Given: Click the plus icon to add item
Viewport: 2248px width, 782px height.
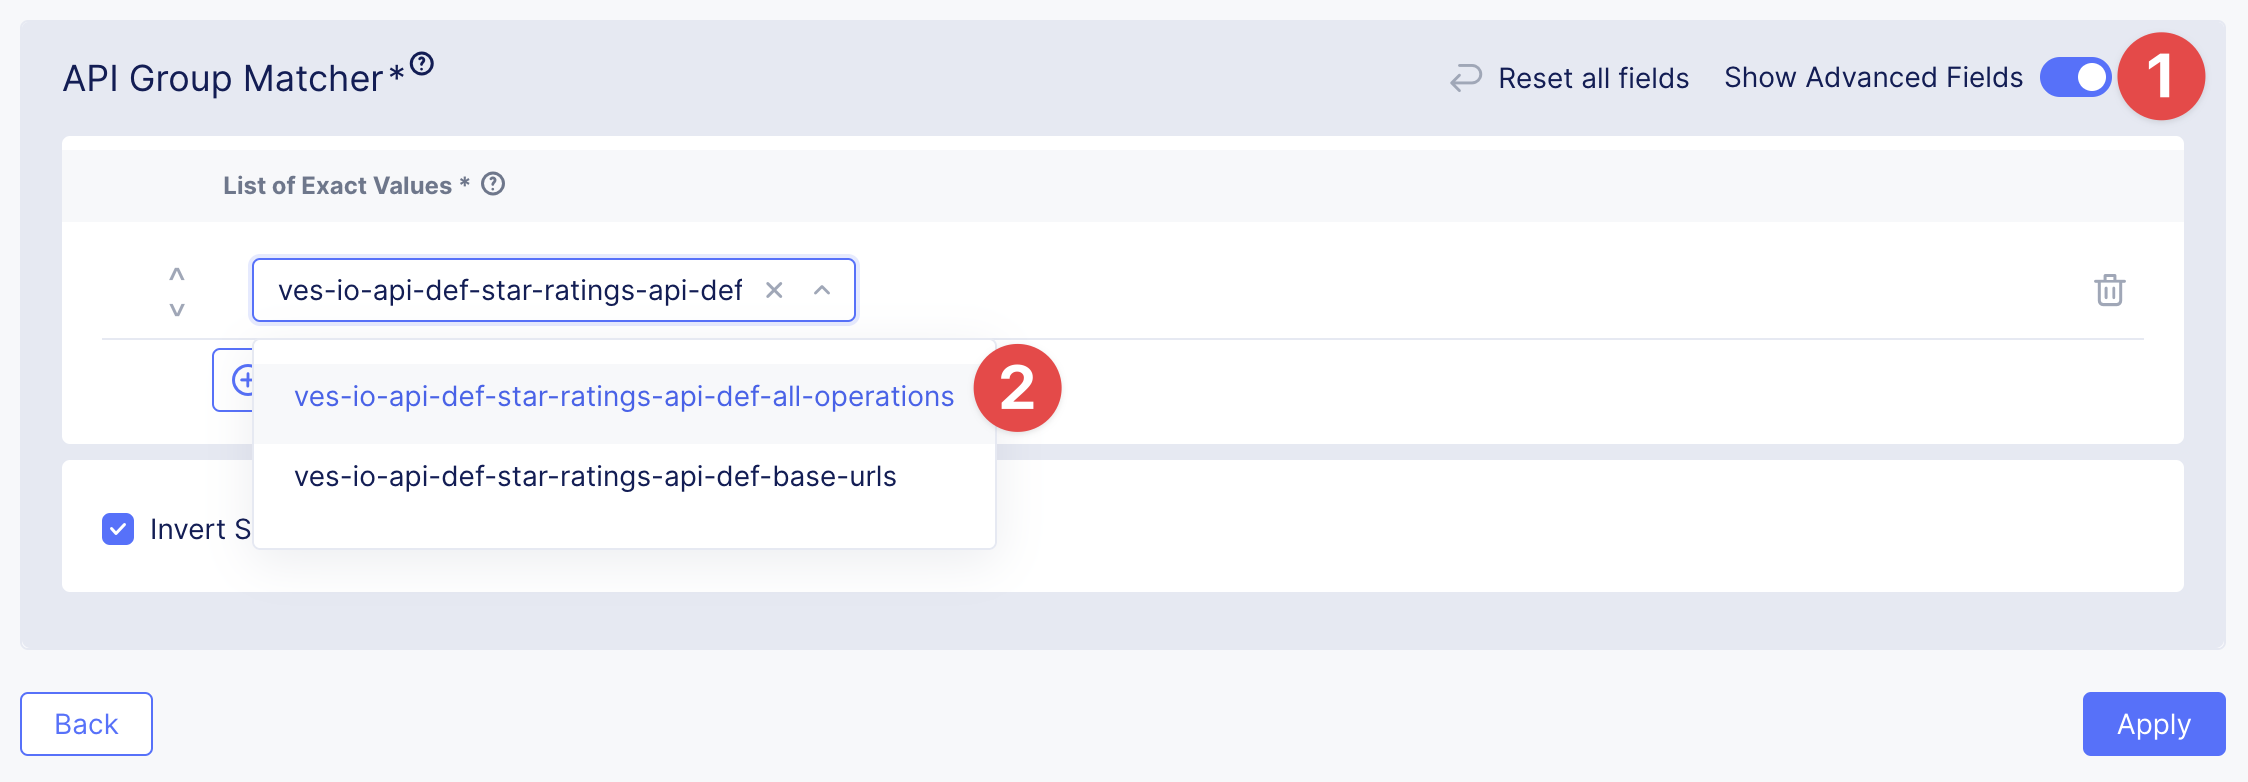Looking at the screenshot, I should coord(240,380).
